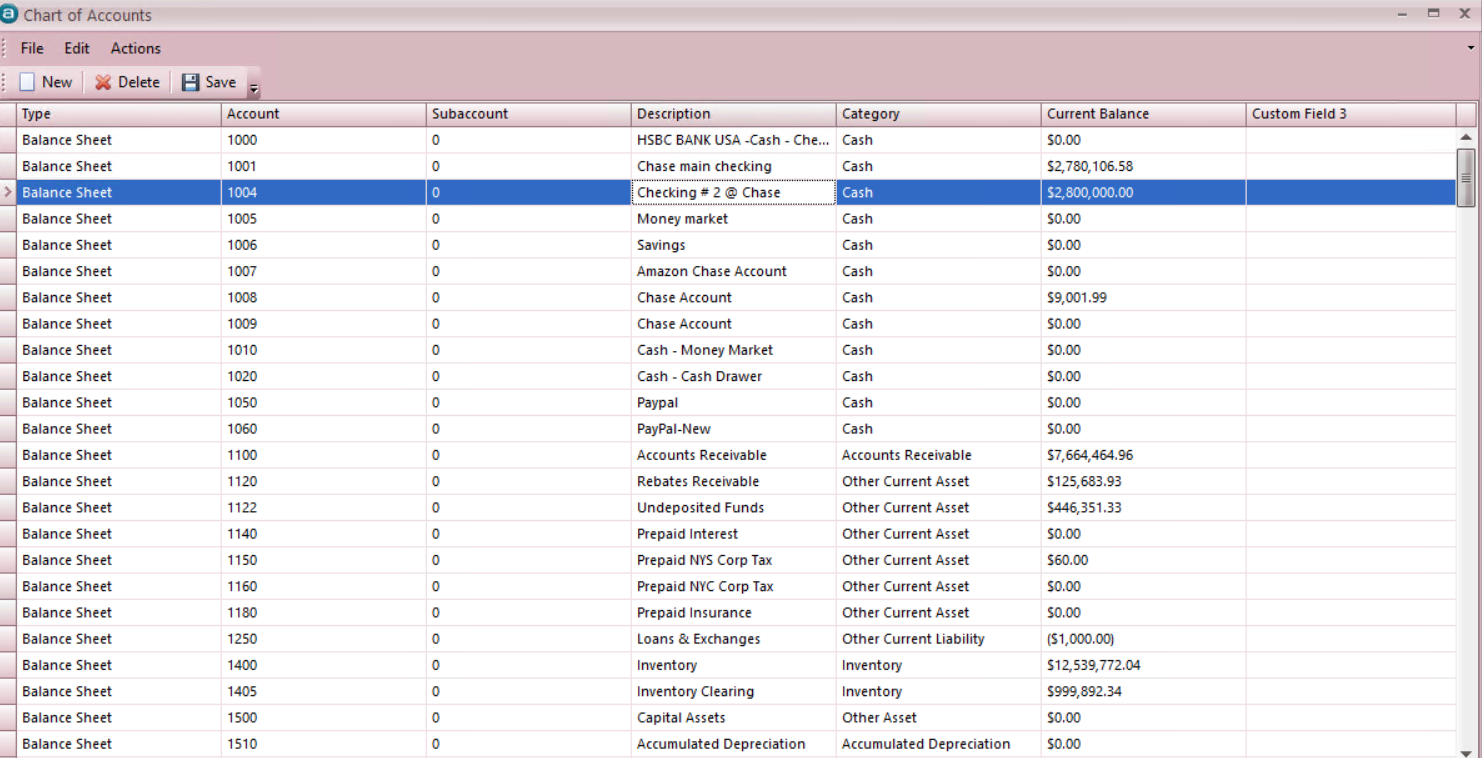
Task: Click the Checking # 2 @ Chase description field
Action: (x=733, y=192)
